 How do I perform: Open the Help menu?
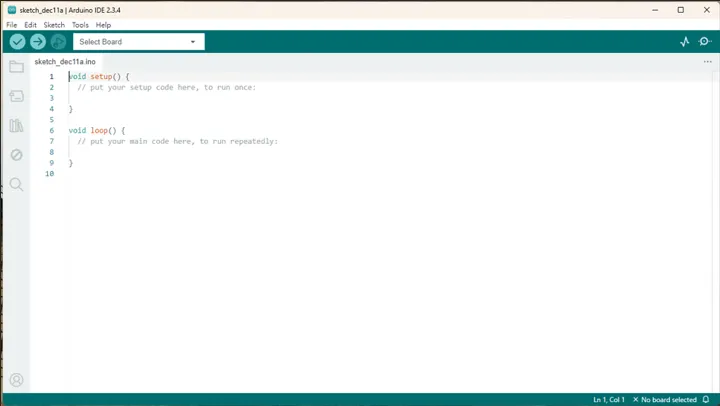pyautogui.click(x=103, y=25)
